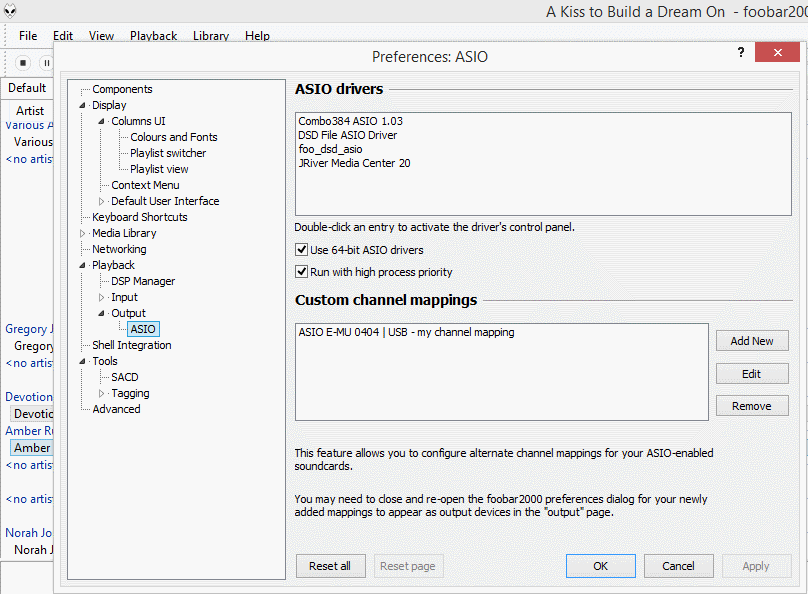Click OK to confirm preferences

tap(600, 566)
